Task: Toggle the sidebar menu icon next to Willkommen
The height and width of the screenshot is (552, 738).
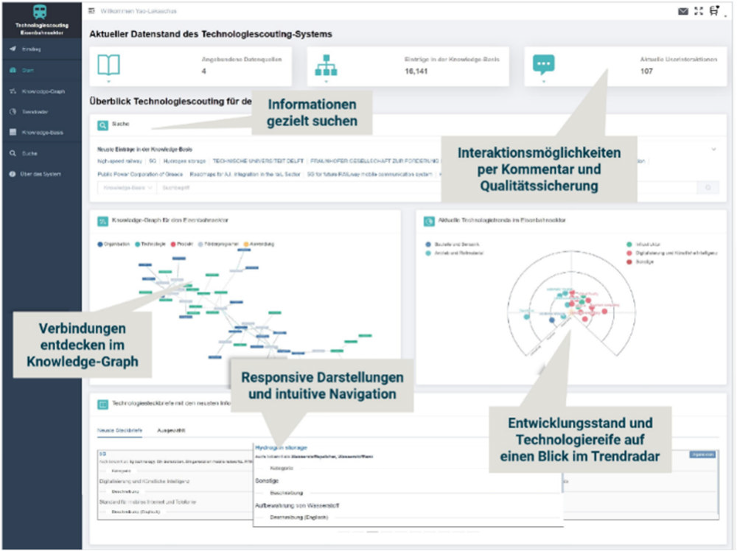Action: [92, 11]
